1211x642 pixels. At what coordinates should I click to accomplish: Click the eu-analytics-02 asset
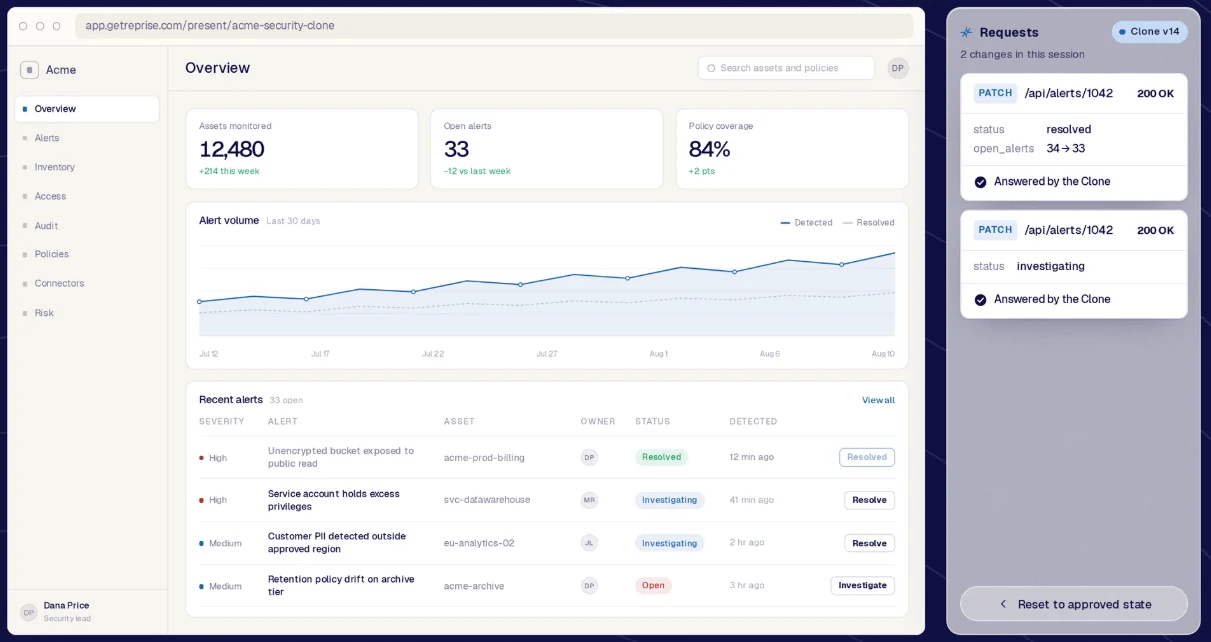(x=479, y=543)
